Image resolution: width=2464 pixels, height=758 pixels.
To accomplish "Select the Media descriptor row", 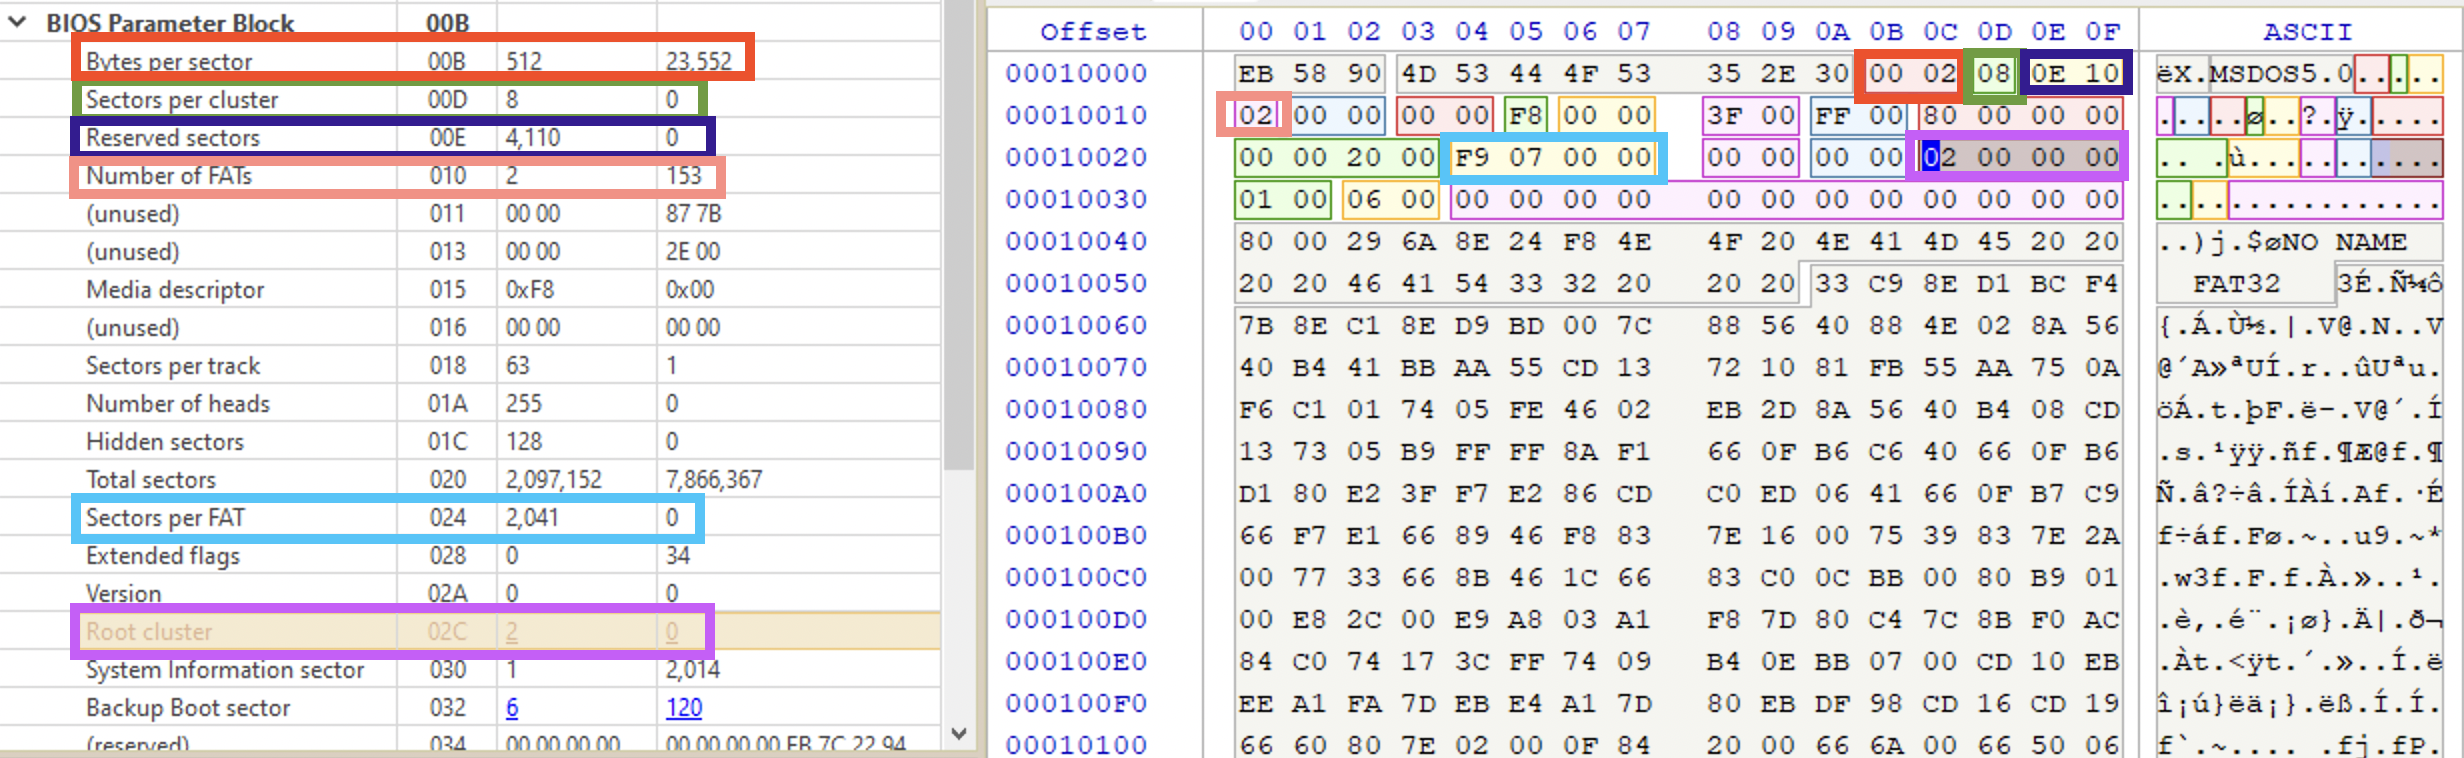I will pyautogui.click(x=470, y=289).
